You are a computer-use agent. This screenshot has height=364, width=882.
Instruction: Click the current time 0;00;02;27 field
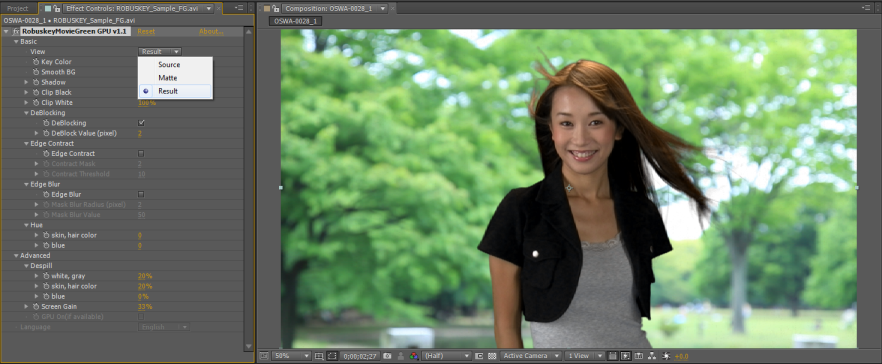click(360, 356)
